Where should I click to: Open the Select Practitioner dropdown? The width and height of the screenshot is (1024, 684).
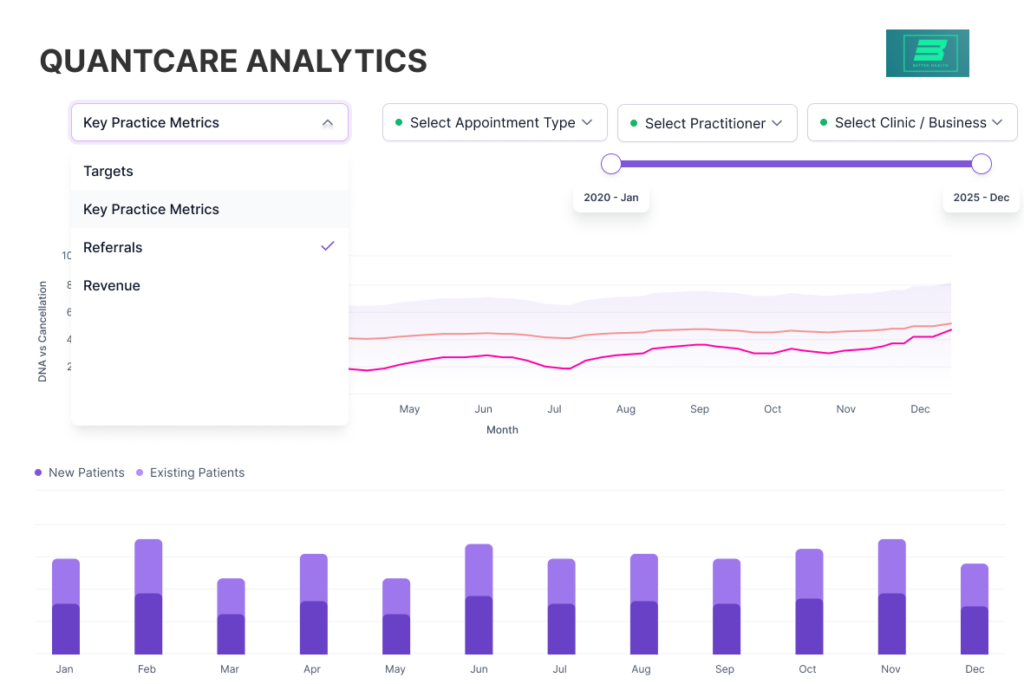(x=707, y=123)
